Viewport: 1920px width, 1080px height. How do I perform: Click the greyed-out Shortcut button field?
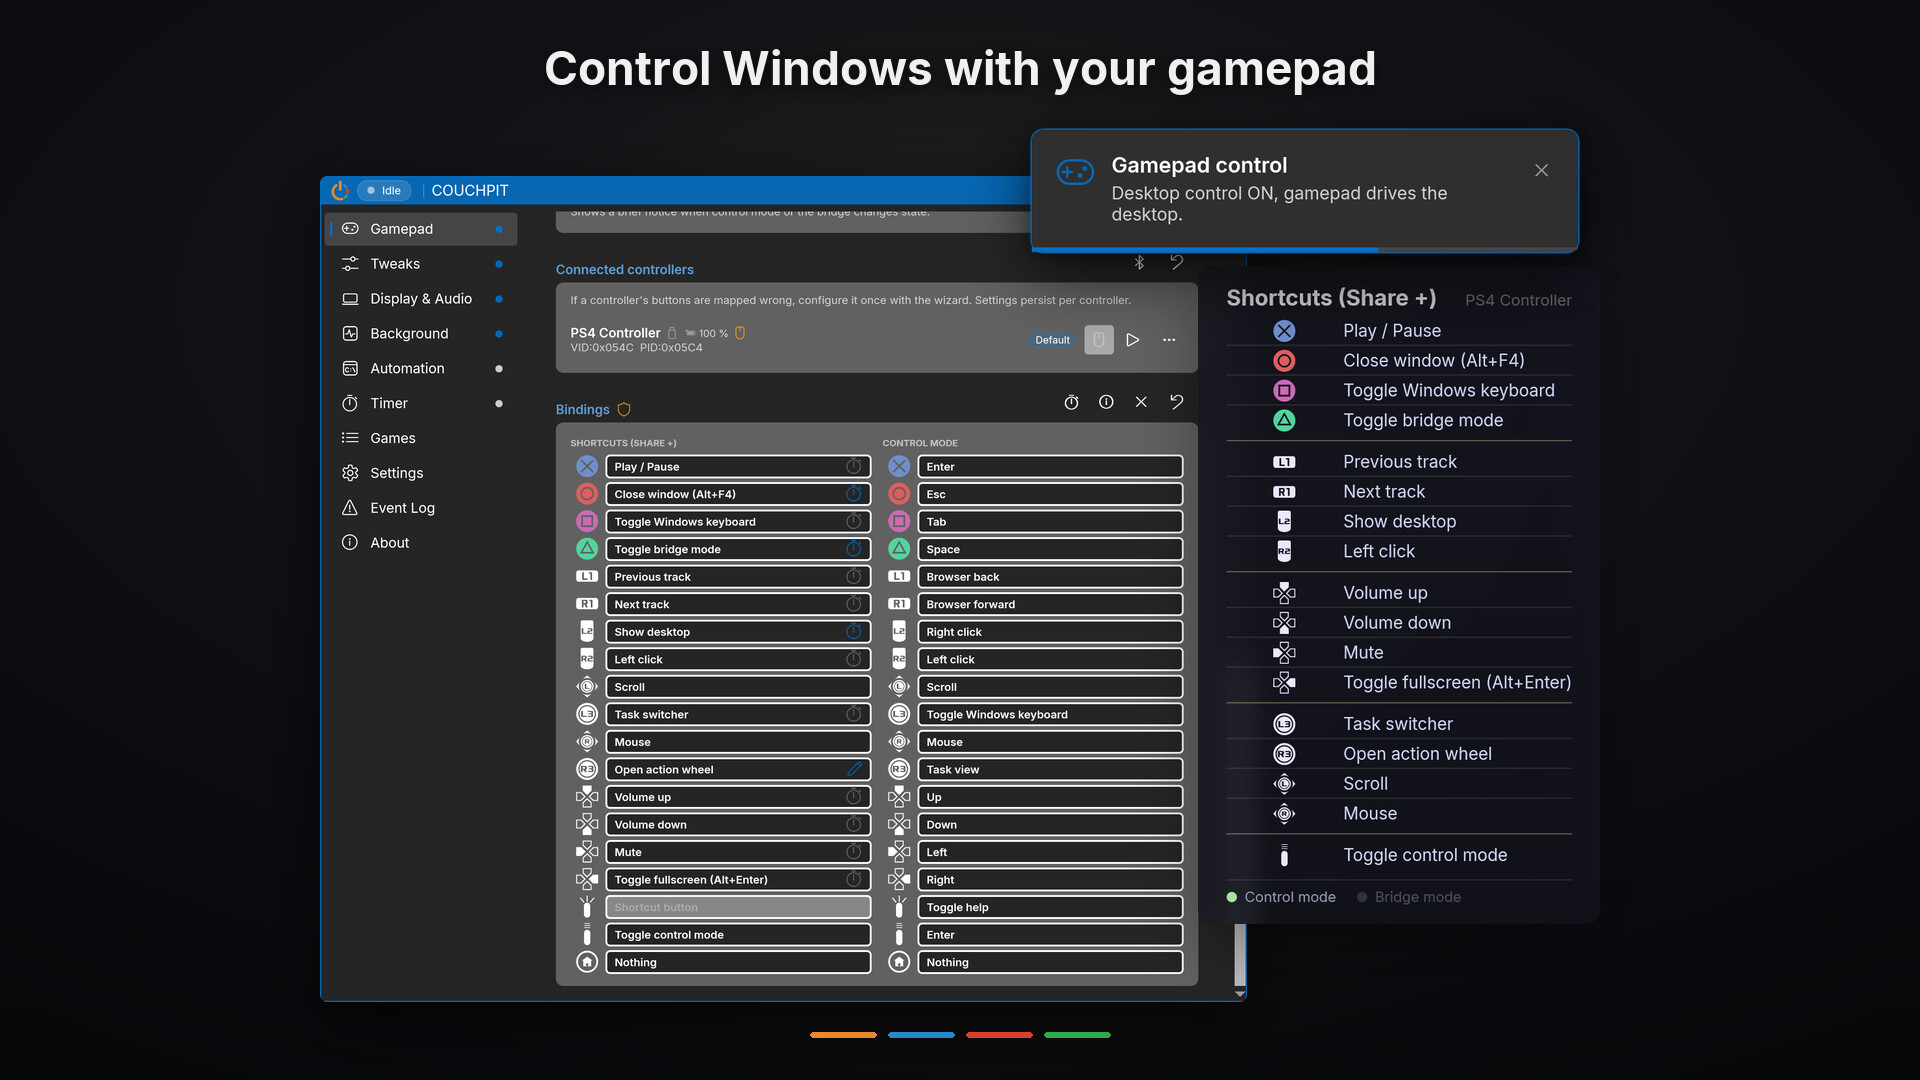738,908
